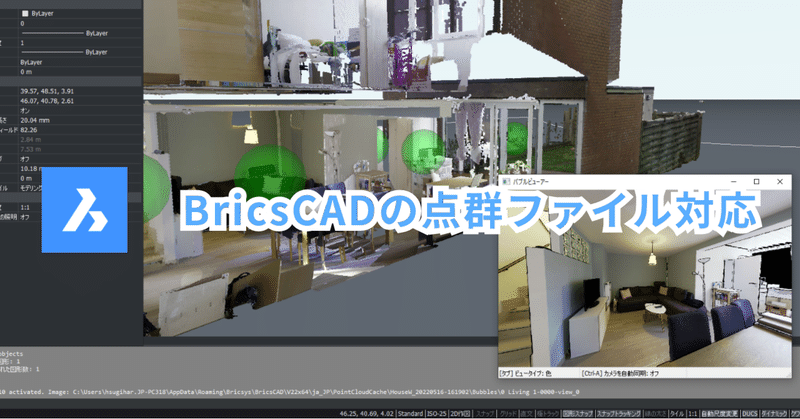The image size is (800, 419).
Task: Toggle 図形スナップ entity snap in the status bar
Action: pyautogui.click(x=578, y=413)
